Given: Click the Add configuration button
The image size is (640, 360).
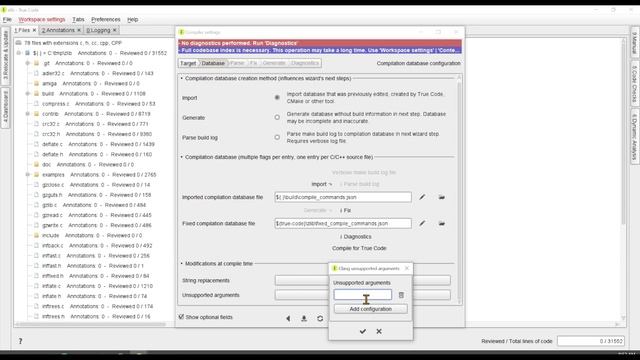Looking at the screenshot, I should (371, 309).
